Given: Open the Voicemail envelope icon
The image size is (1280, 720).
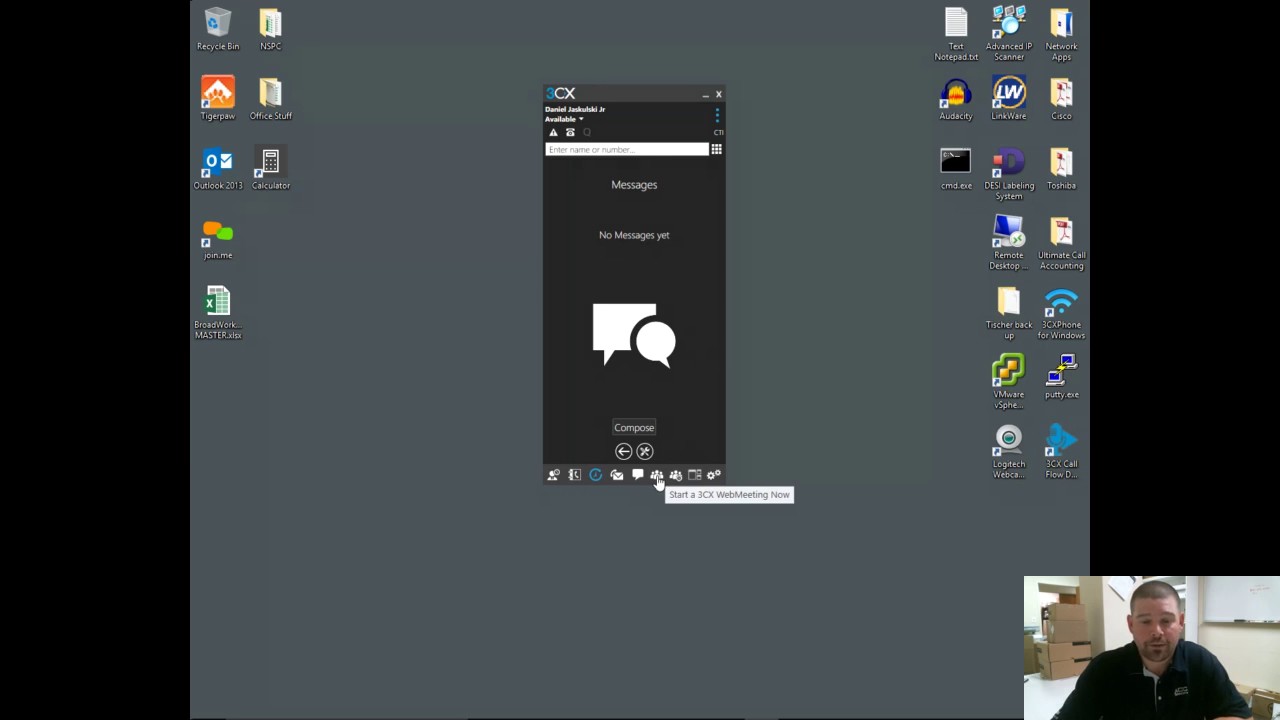Looking at the screenshot, I should [x=617, y=475].
